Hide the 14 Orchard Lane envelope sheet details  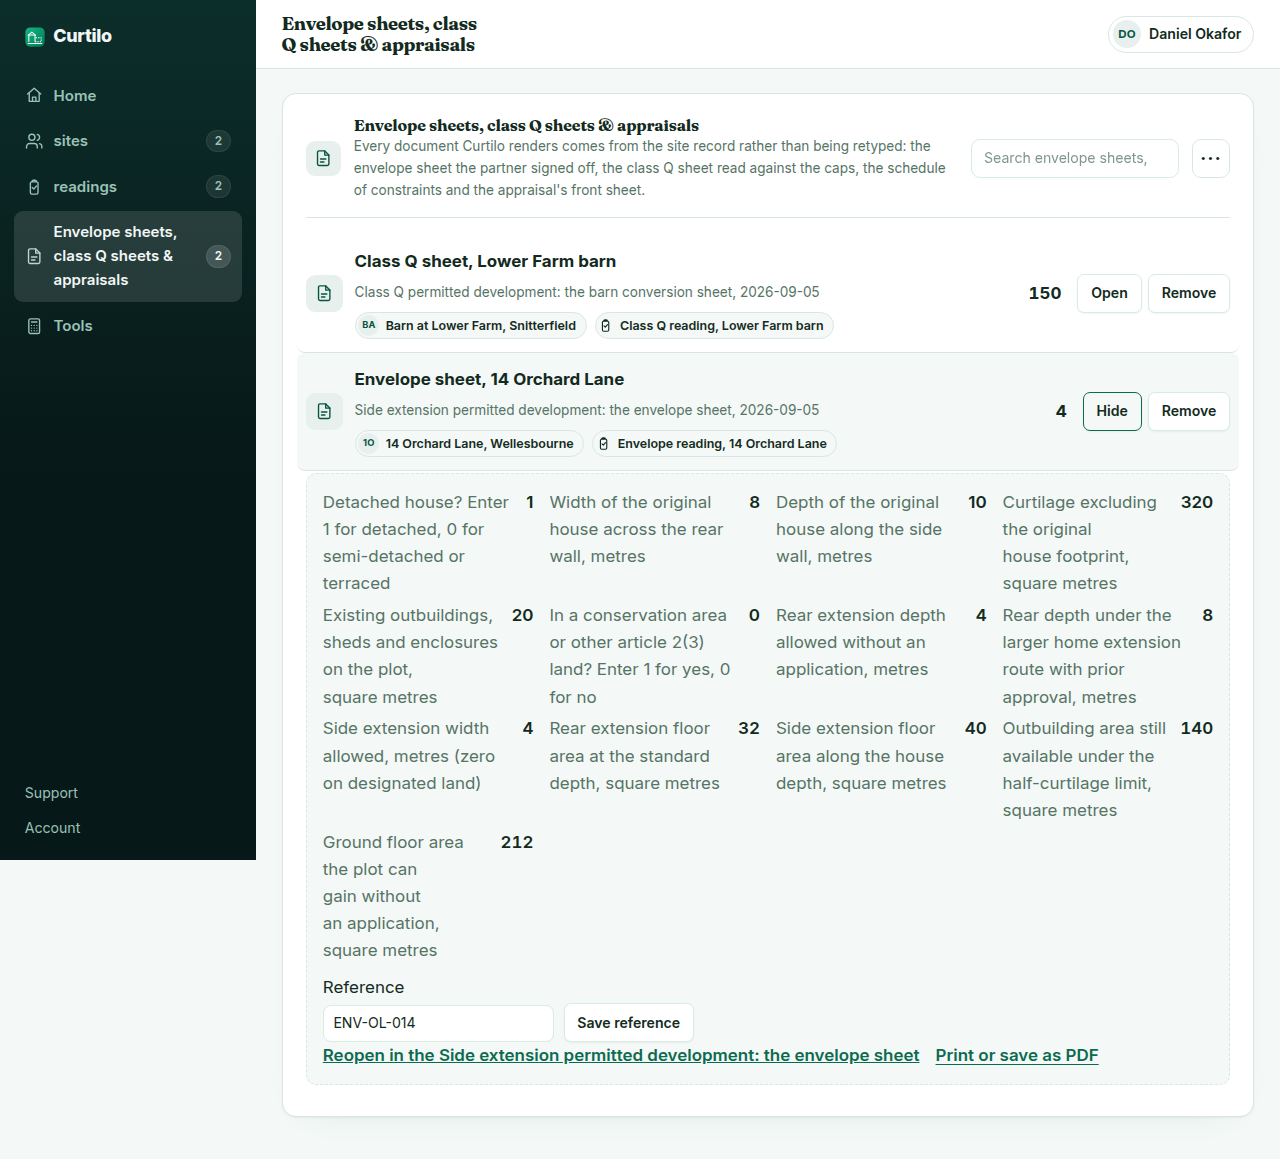coord(1112,411)
